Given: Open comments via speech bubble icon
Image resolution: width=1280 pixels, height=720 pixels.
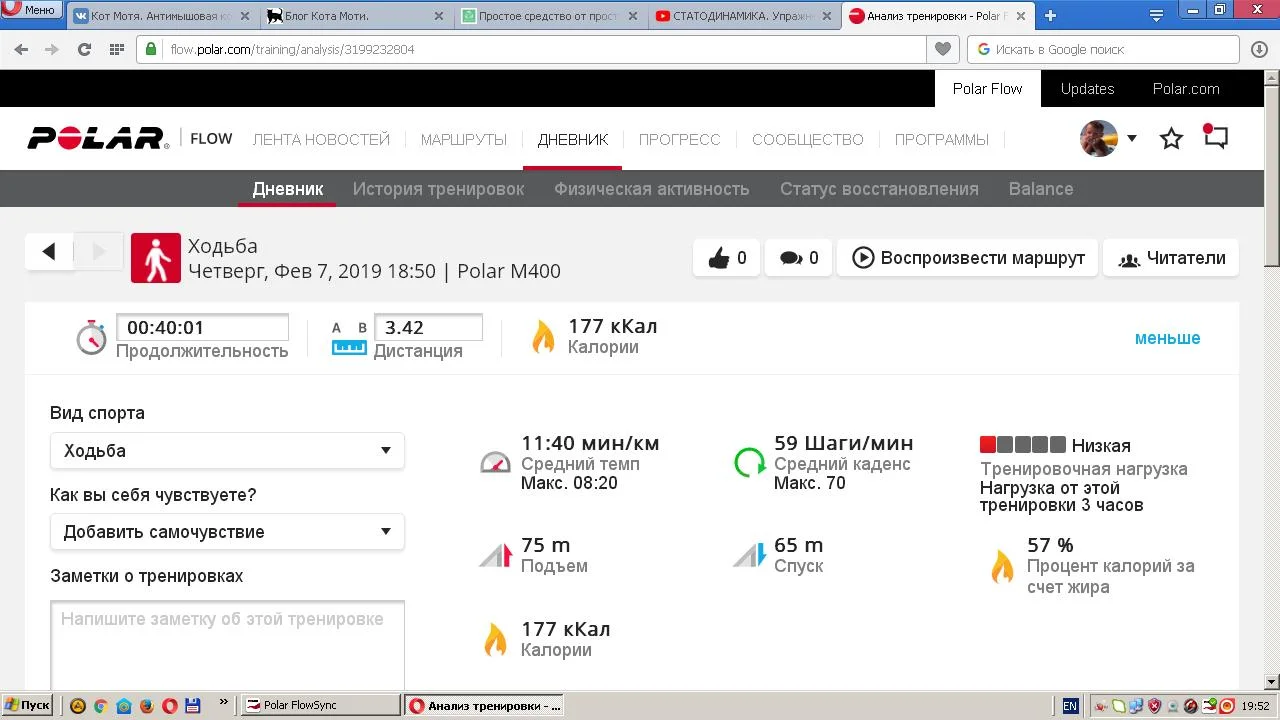Looking at the screenshot, I should (x=791, y=258).
